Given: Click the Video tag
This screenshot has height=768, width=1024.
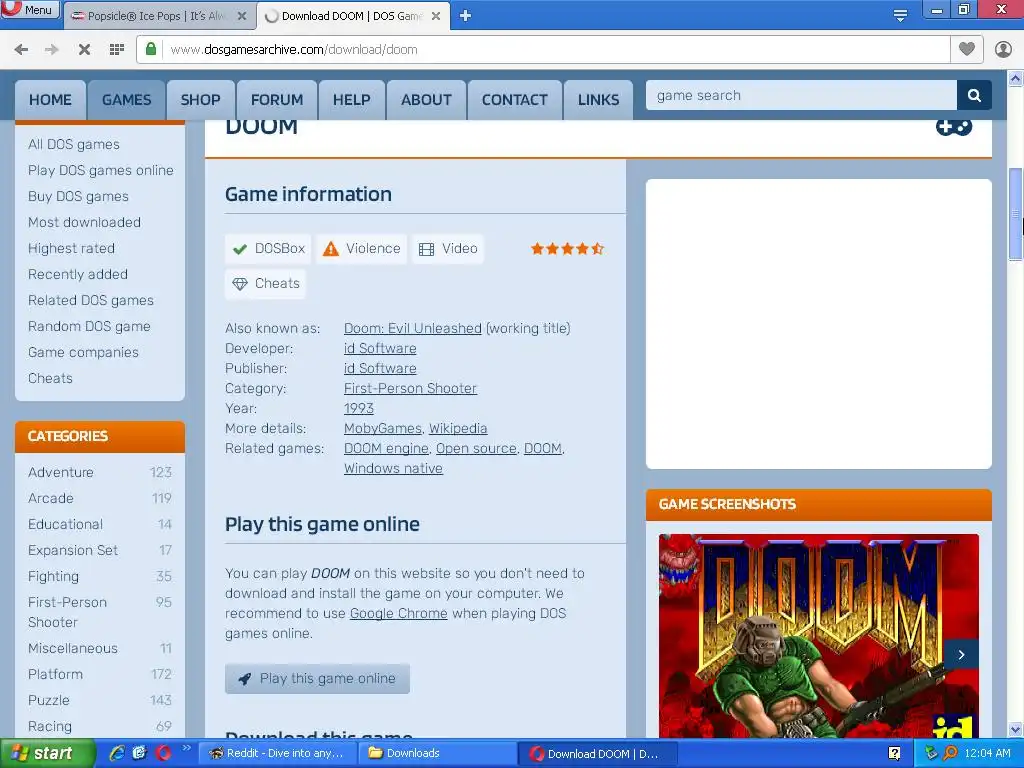Looking at the screenshot, I should [448, 249].
